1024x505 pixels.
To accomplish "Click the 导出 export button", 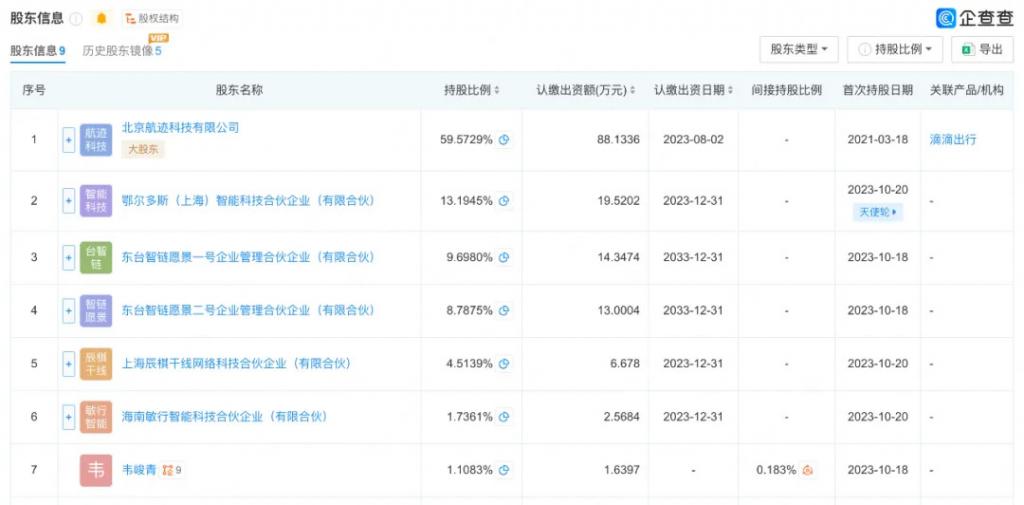I will click(982, 49).
